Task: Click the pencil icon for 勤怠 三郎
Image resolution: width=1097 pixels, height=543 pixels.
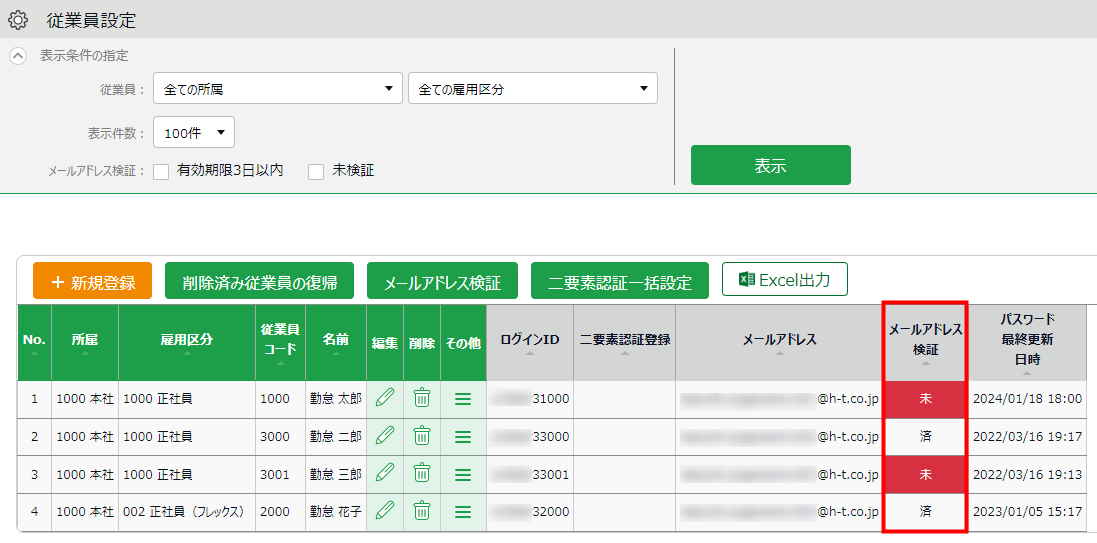Action: coord(385,474)
